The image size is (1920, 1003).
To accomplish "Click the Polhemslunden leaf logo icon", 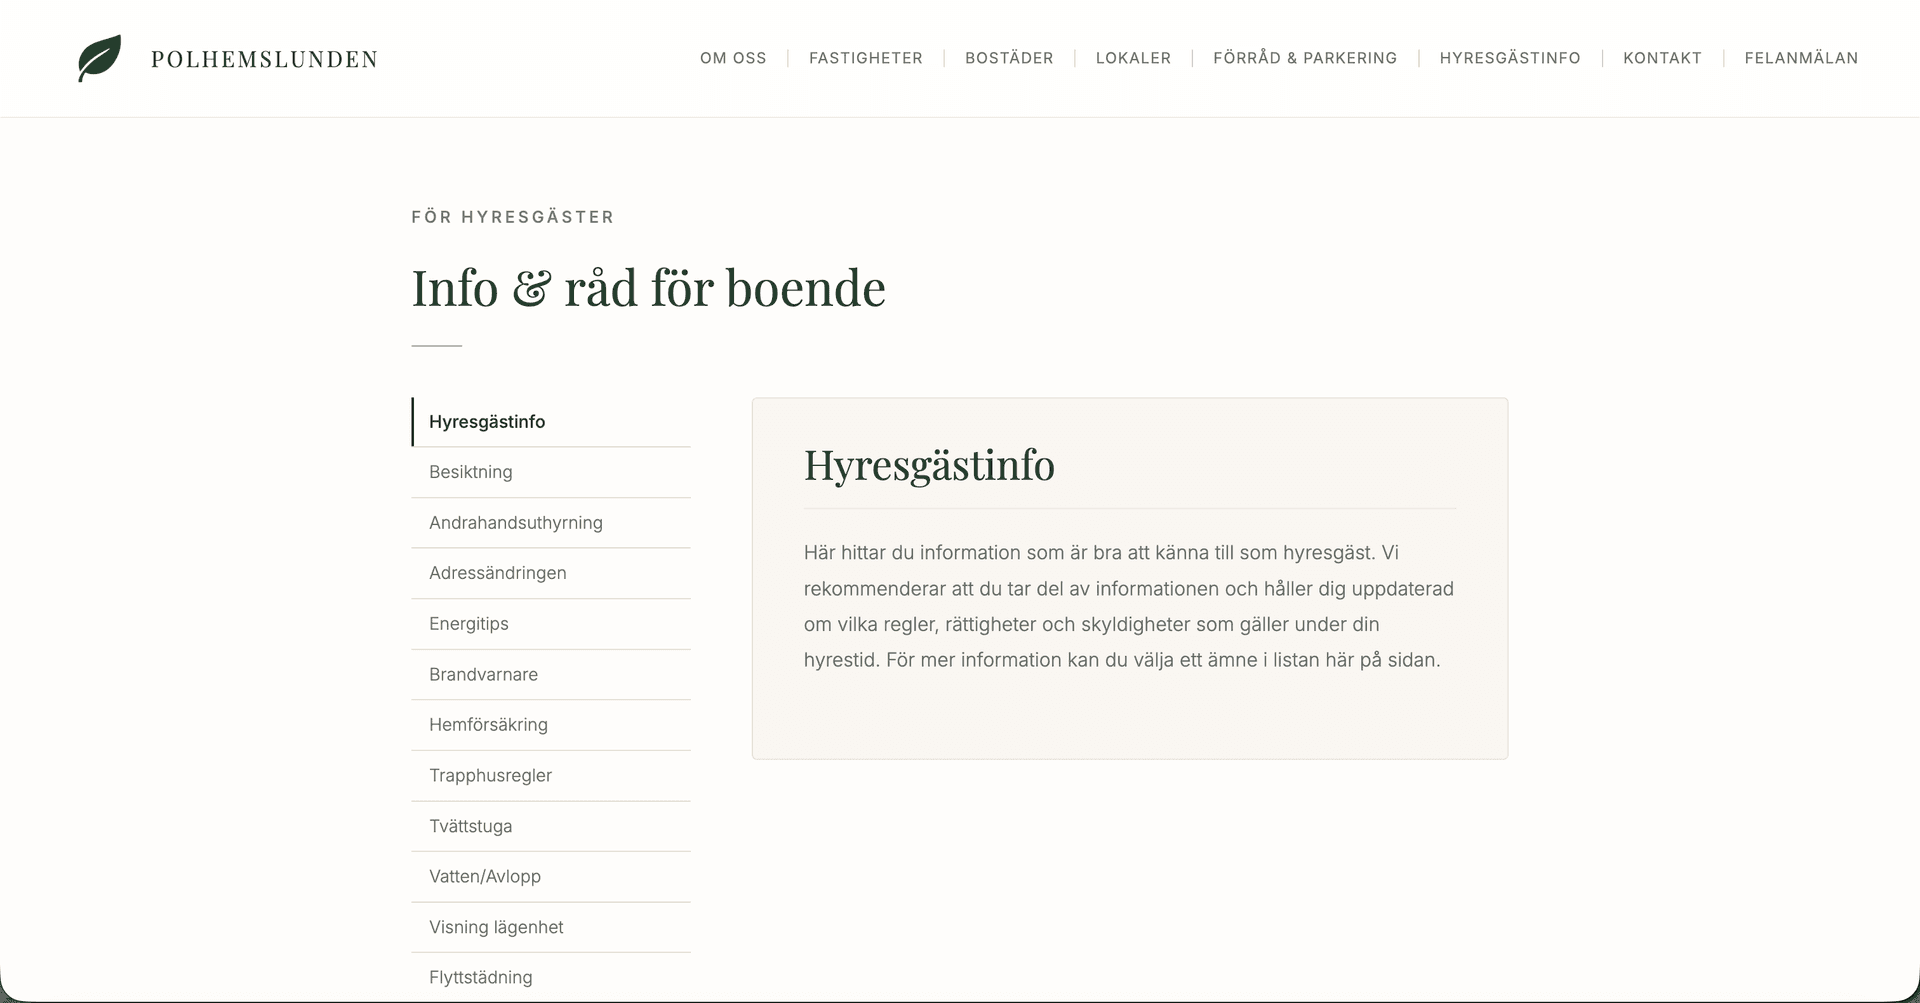I will point(99,58).
